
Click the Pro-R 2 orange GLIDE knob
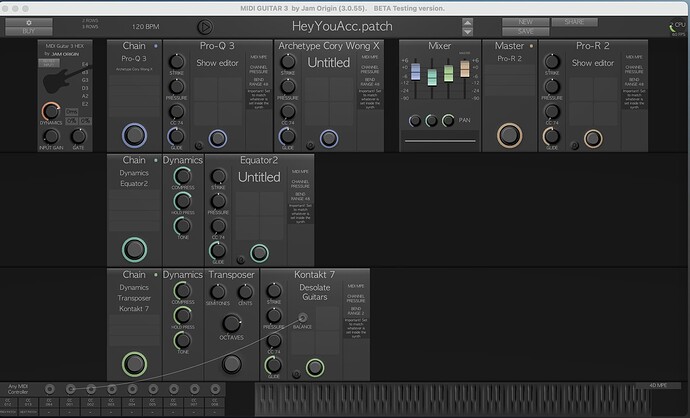(x=551, y=136)
